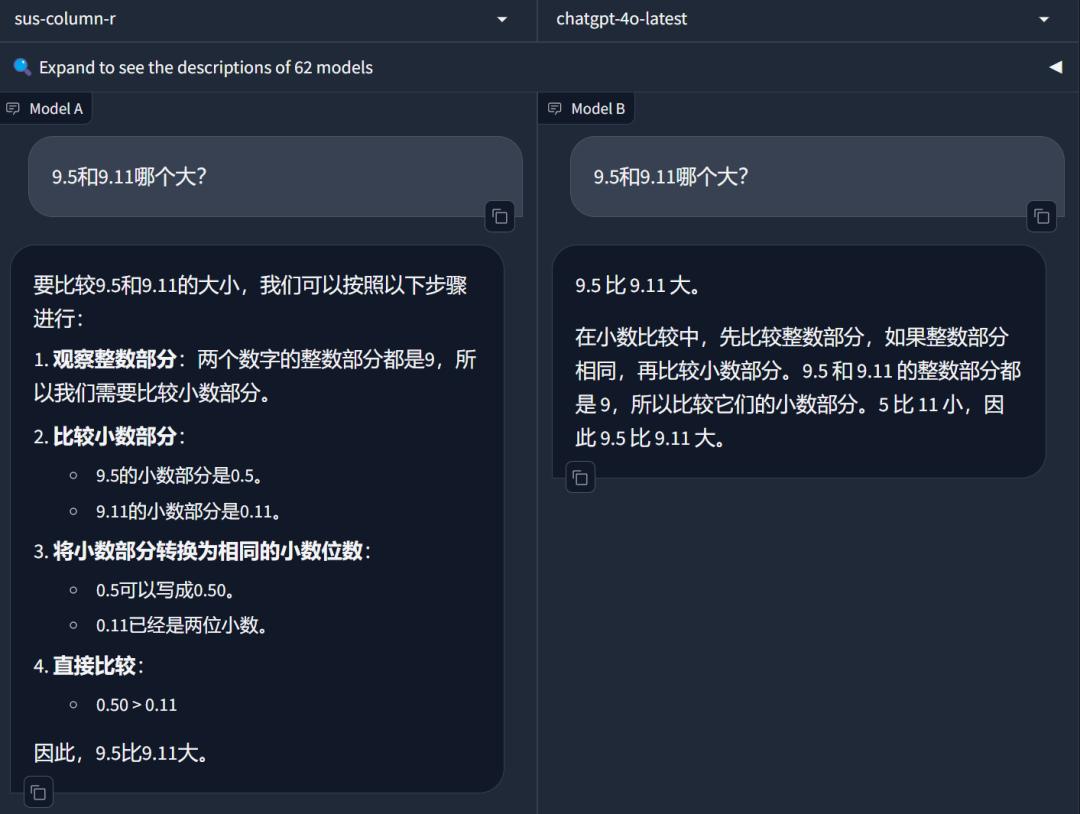
Task: Click the chat icon next to Model B
Action: click(555, 108)
